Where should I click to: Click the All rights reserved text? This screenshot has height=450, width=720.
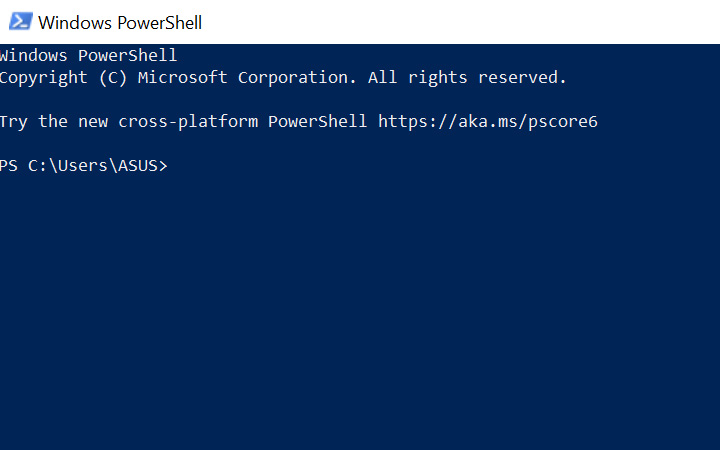[x=467, y=78]
